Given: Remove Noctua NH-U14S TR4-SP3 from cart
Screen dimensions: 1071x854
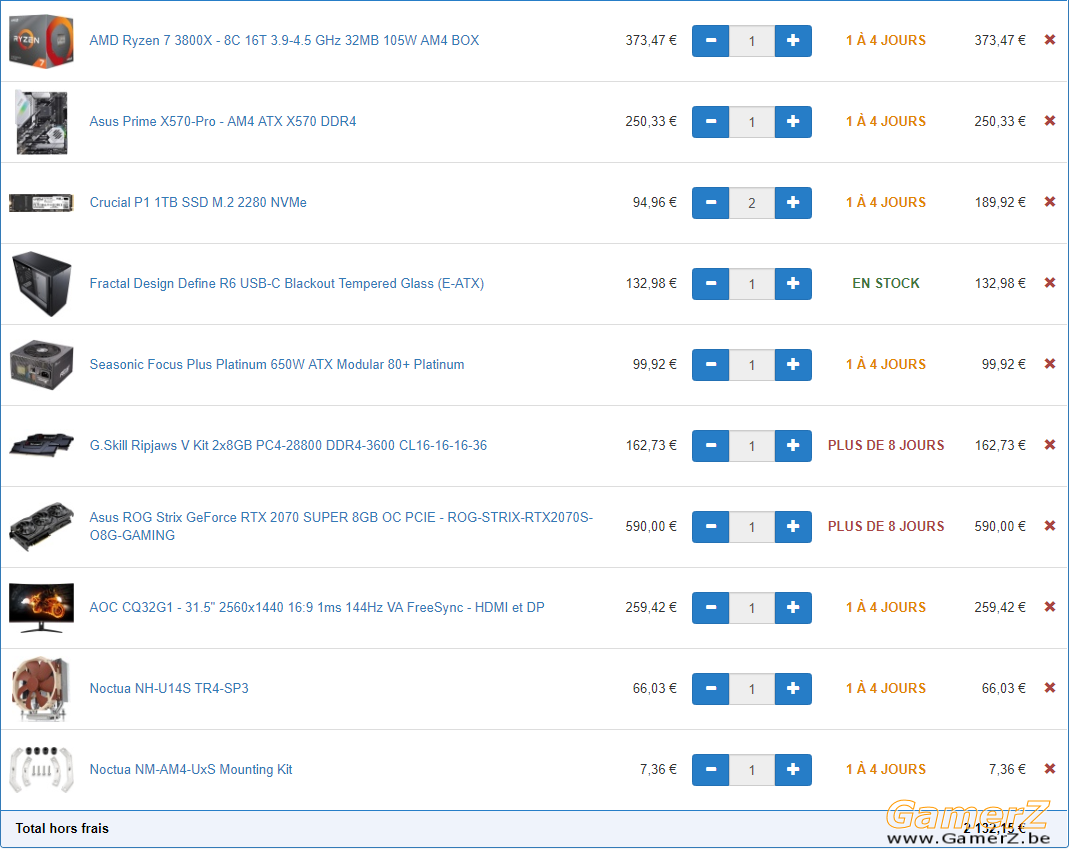Looking at the screenshot, I should coord(1050,688).
